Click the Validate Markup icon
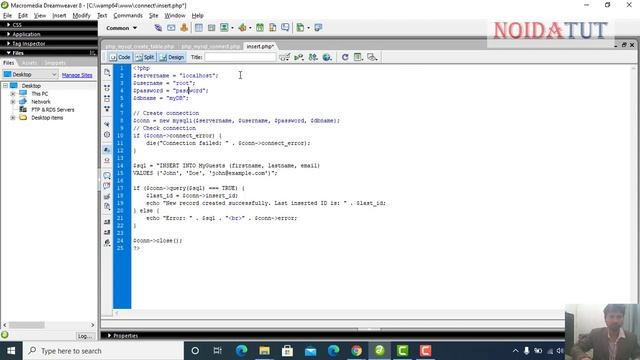This screenshot has height=360, width=640. [x=299, y=57]
